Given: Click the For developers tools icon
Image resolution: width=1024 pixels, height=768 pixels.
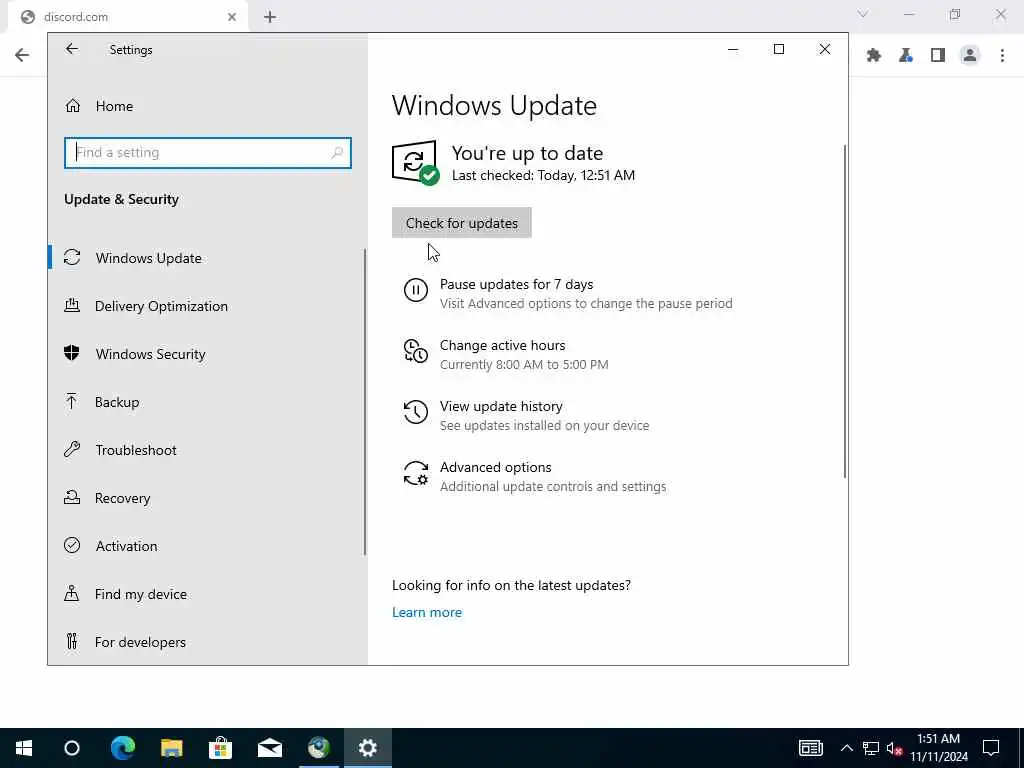Looking at the screenshot, I should coord(72,641).
